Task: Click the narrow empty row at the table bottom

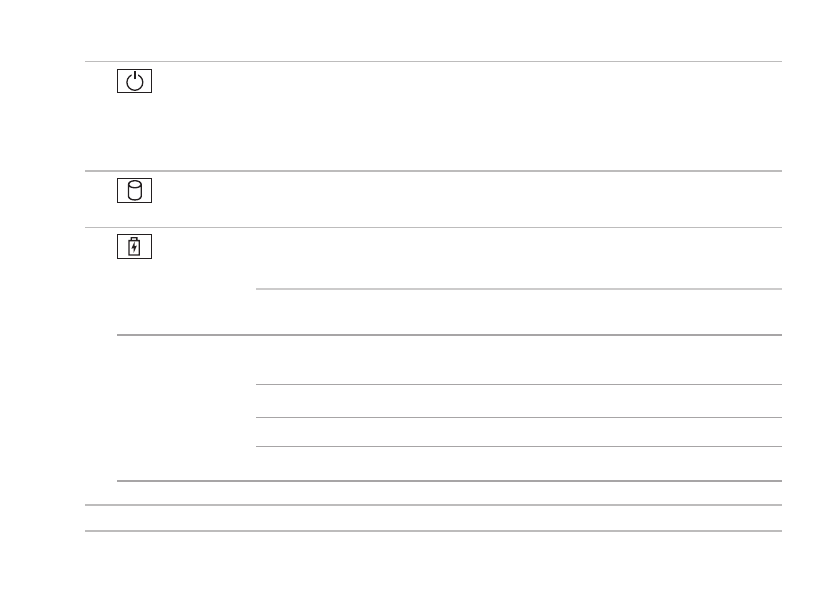Action: pyautogui.click(x=432, y=518)
